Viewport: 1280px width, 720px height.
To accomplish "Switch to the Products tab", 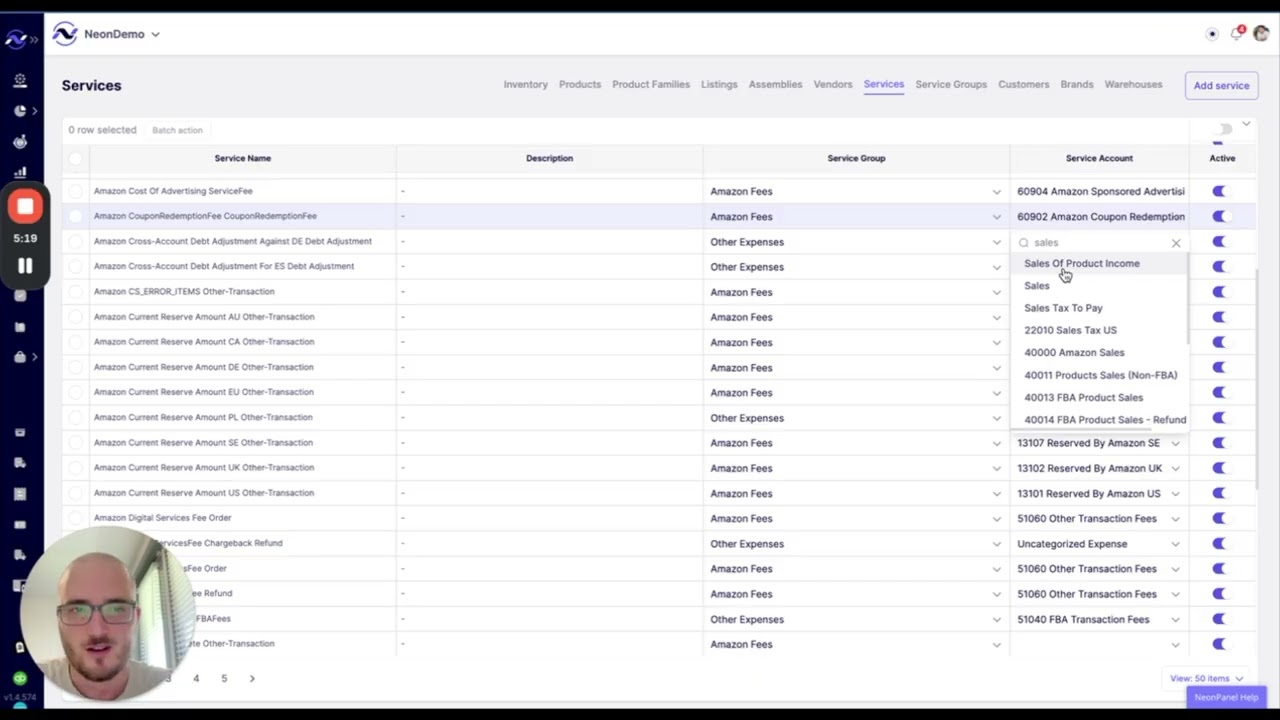I will [x=580, y=85].
